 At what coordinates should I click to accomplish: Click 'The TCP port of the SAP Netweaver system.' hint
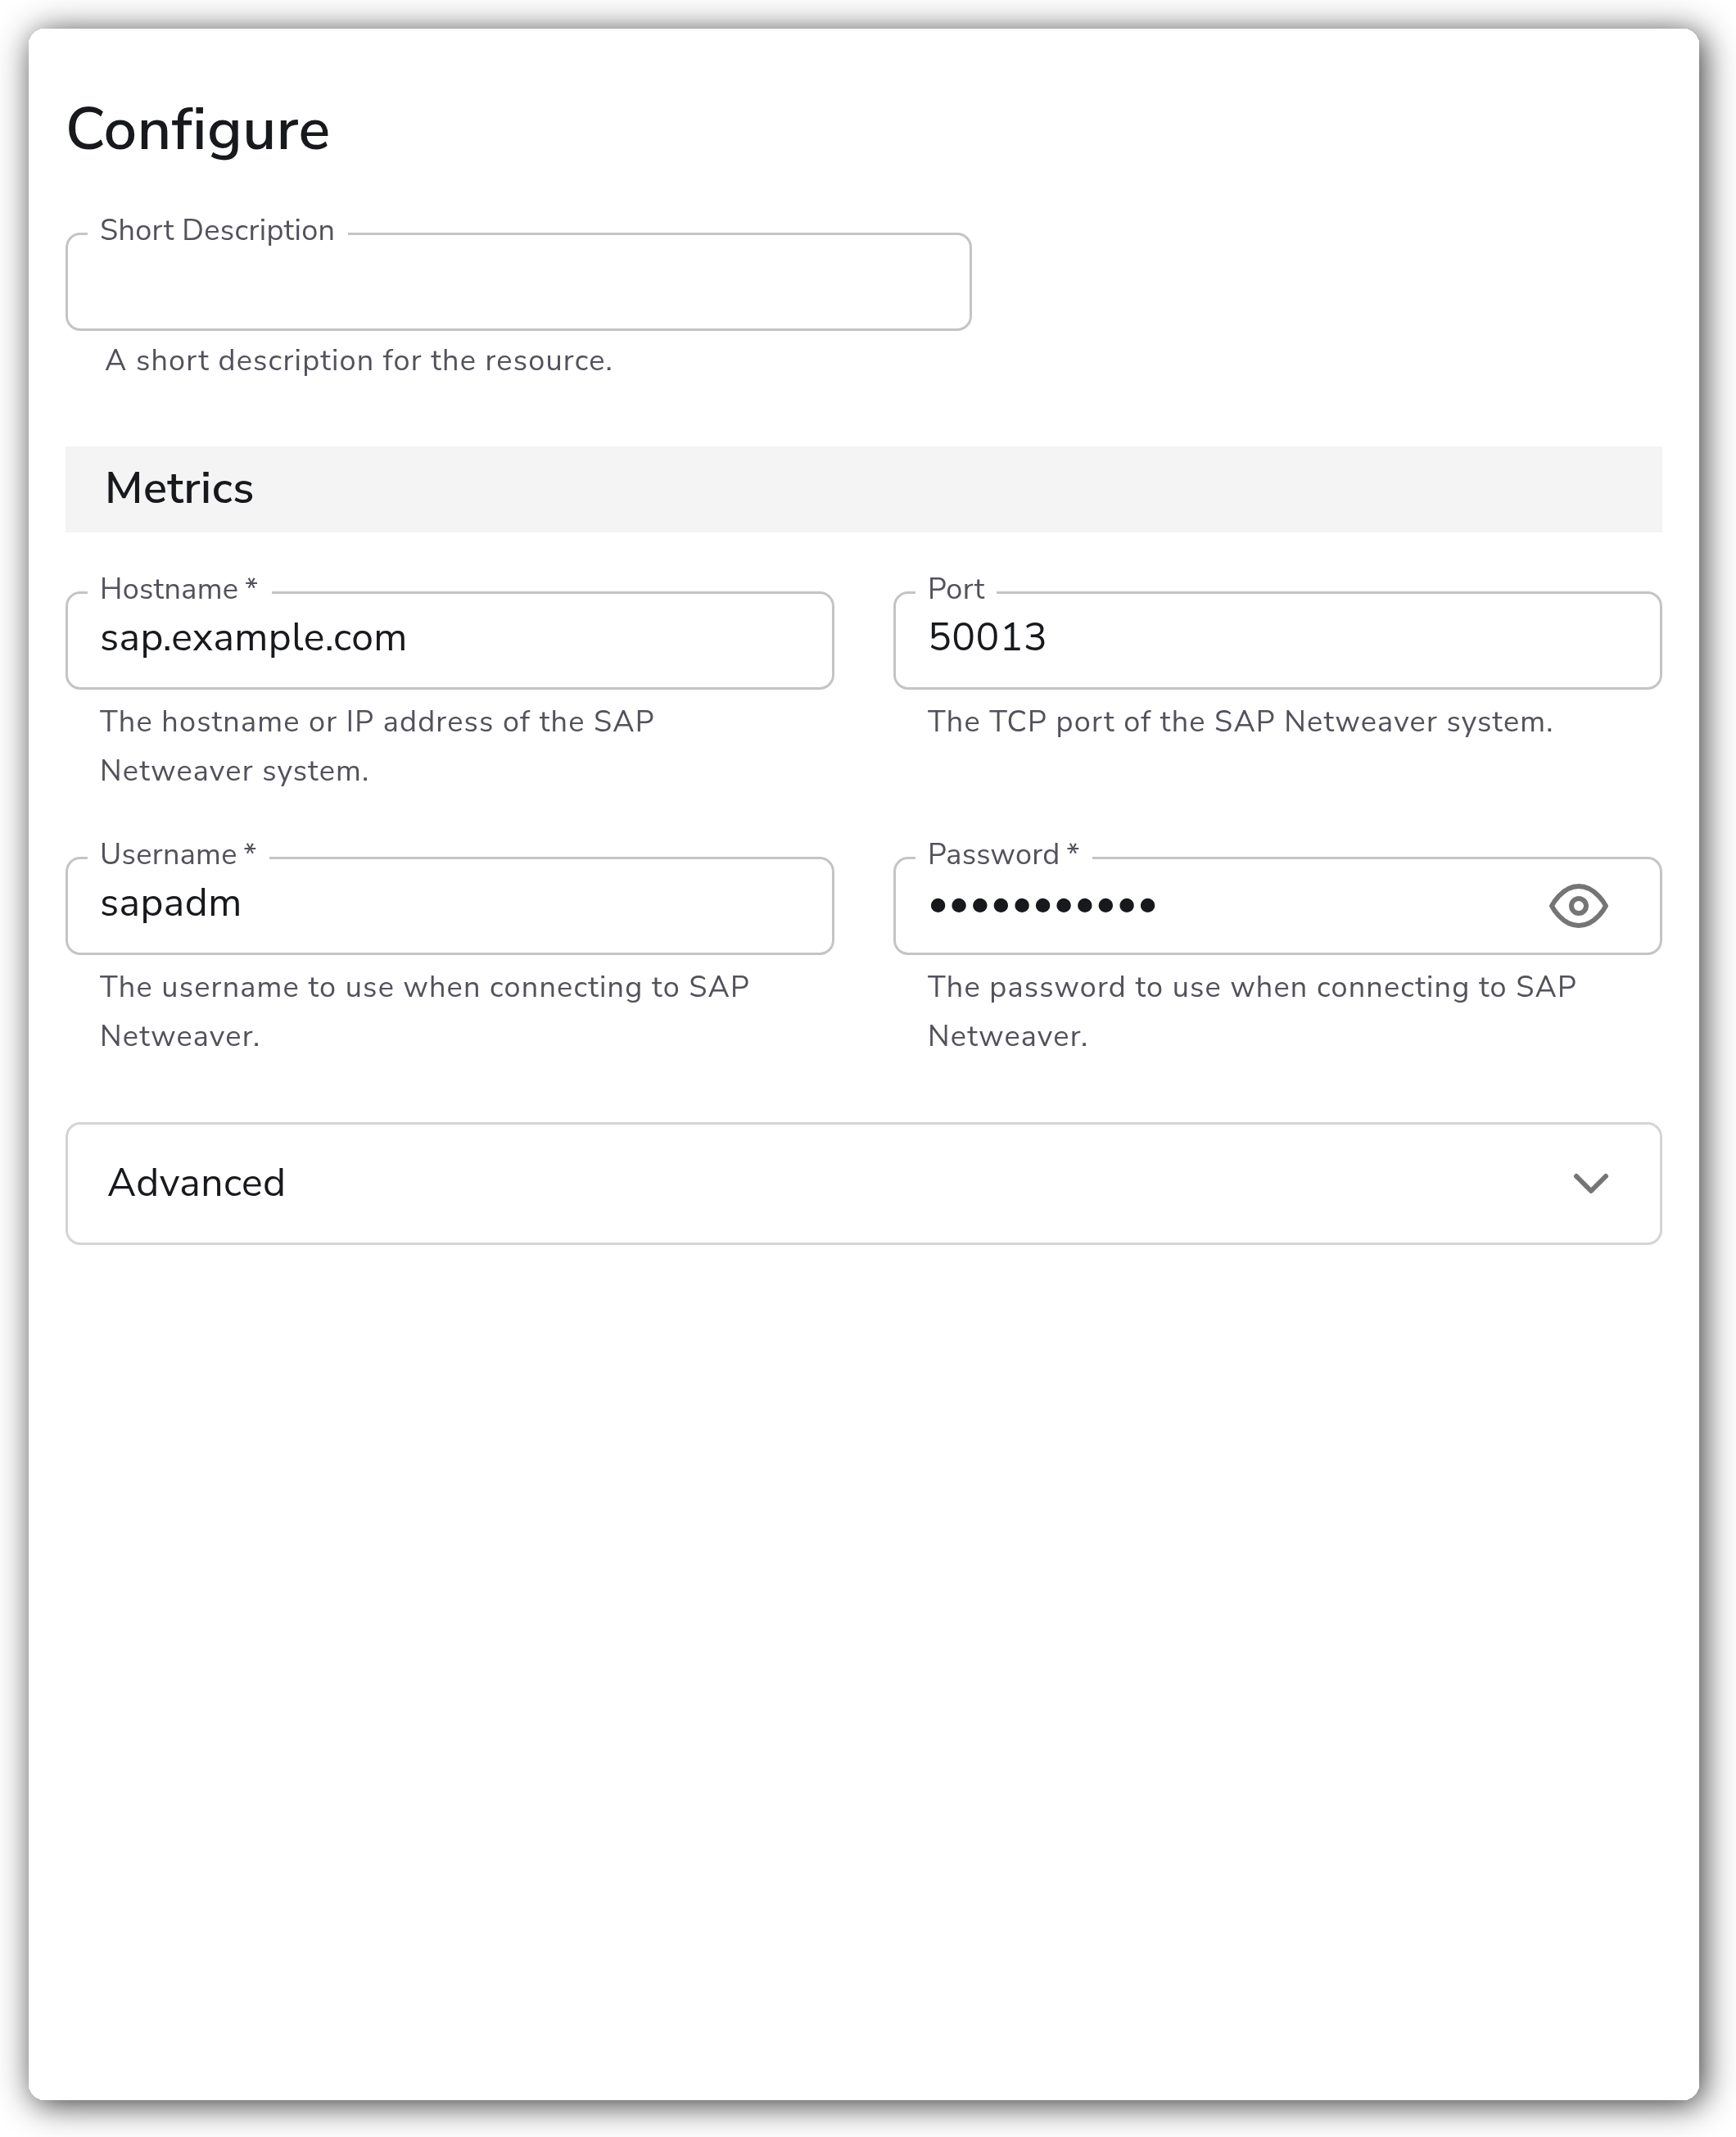pyautogui.click(x=1240, y=721)
